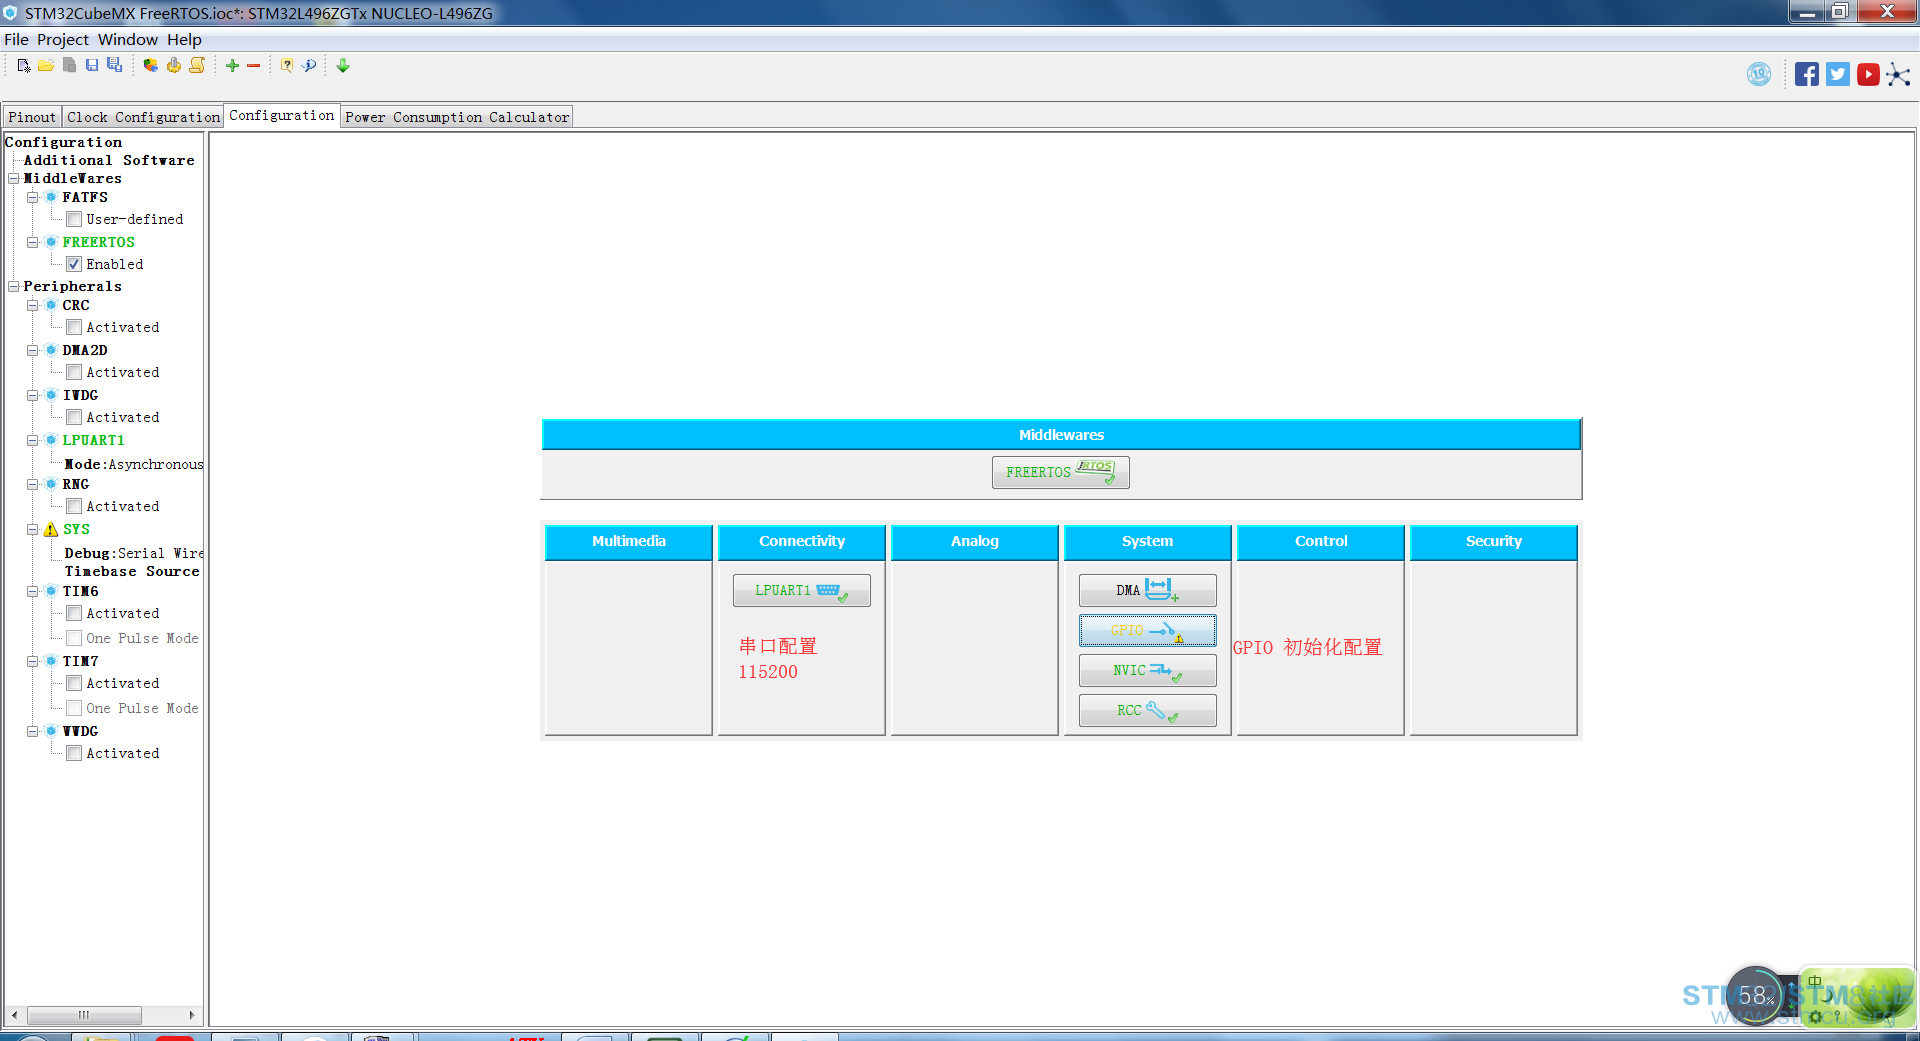
Task: Click the Import Project icon
Action: point(69,66)
